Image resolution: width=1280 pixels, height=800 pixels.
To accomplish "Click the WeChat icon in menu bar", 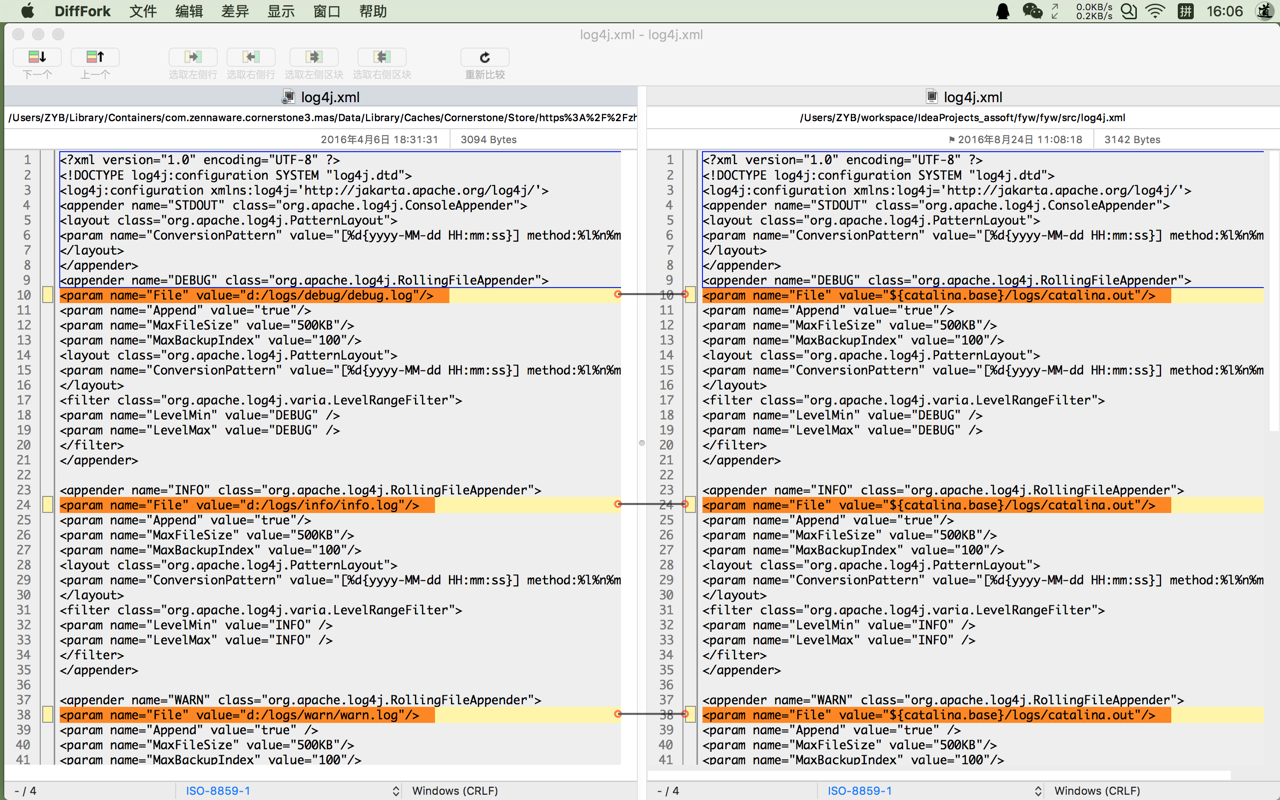I will (x=1032, y=11).
